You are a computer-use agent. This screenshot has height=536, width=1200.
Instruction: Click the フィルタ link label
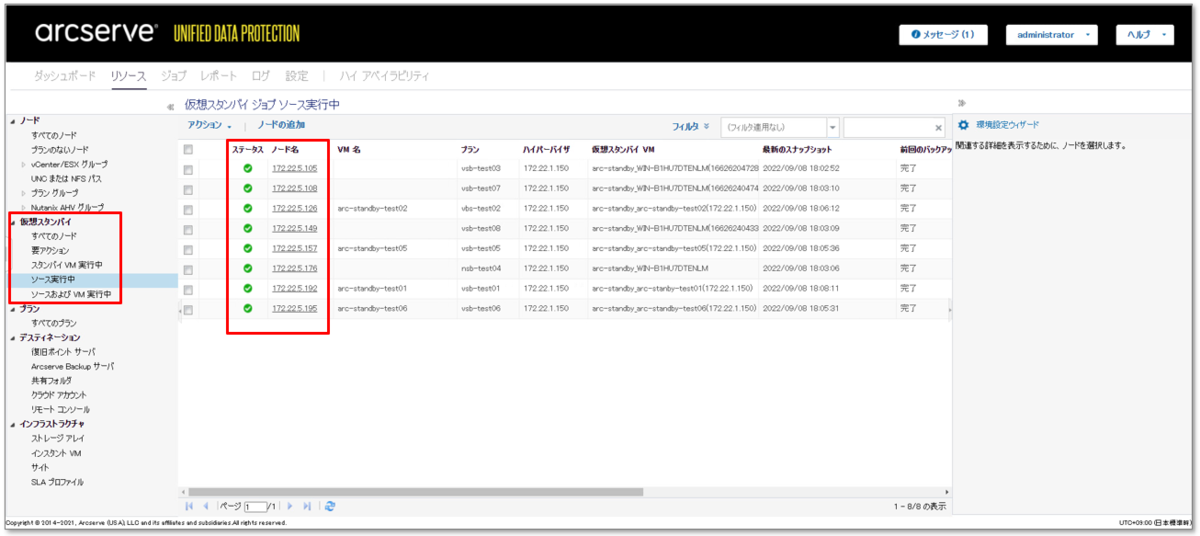[x=685, y=126]
